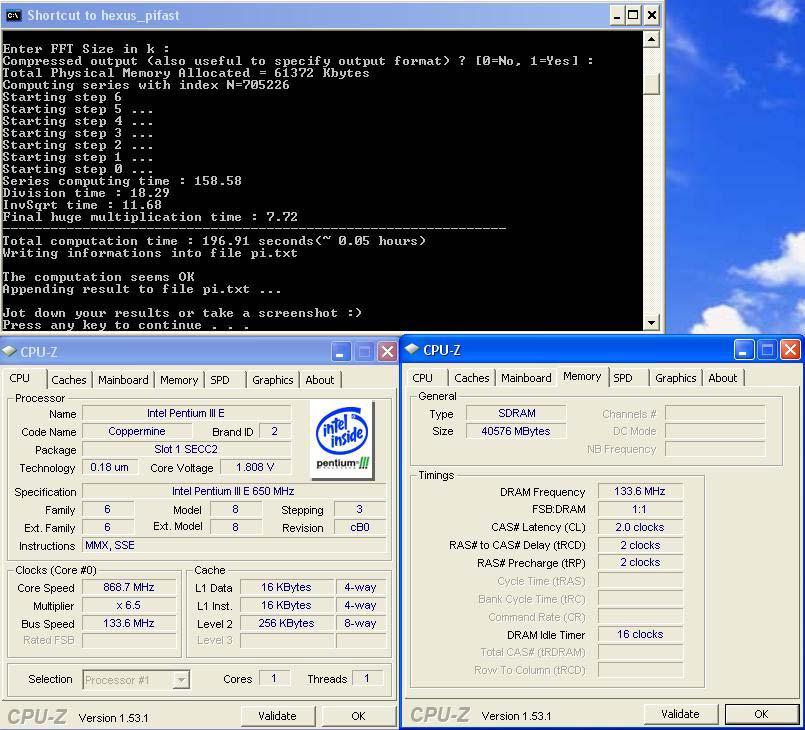Close the right CPU-Z Memory window
The height and width of the screenshot is (730, 805).
pyautogui.click(x=790, y=350)
